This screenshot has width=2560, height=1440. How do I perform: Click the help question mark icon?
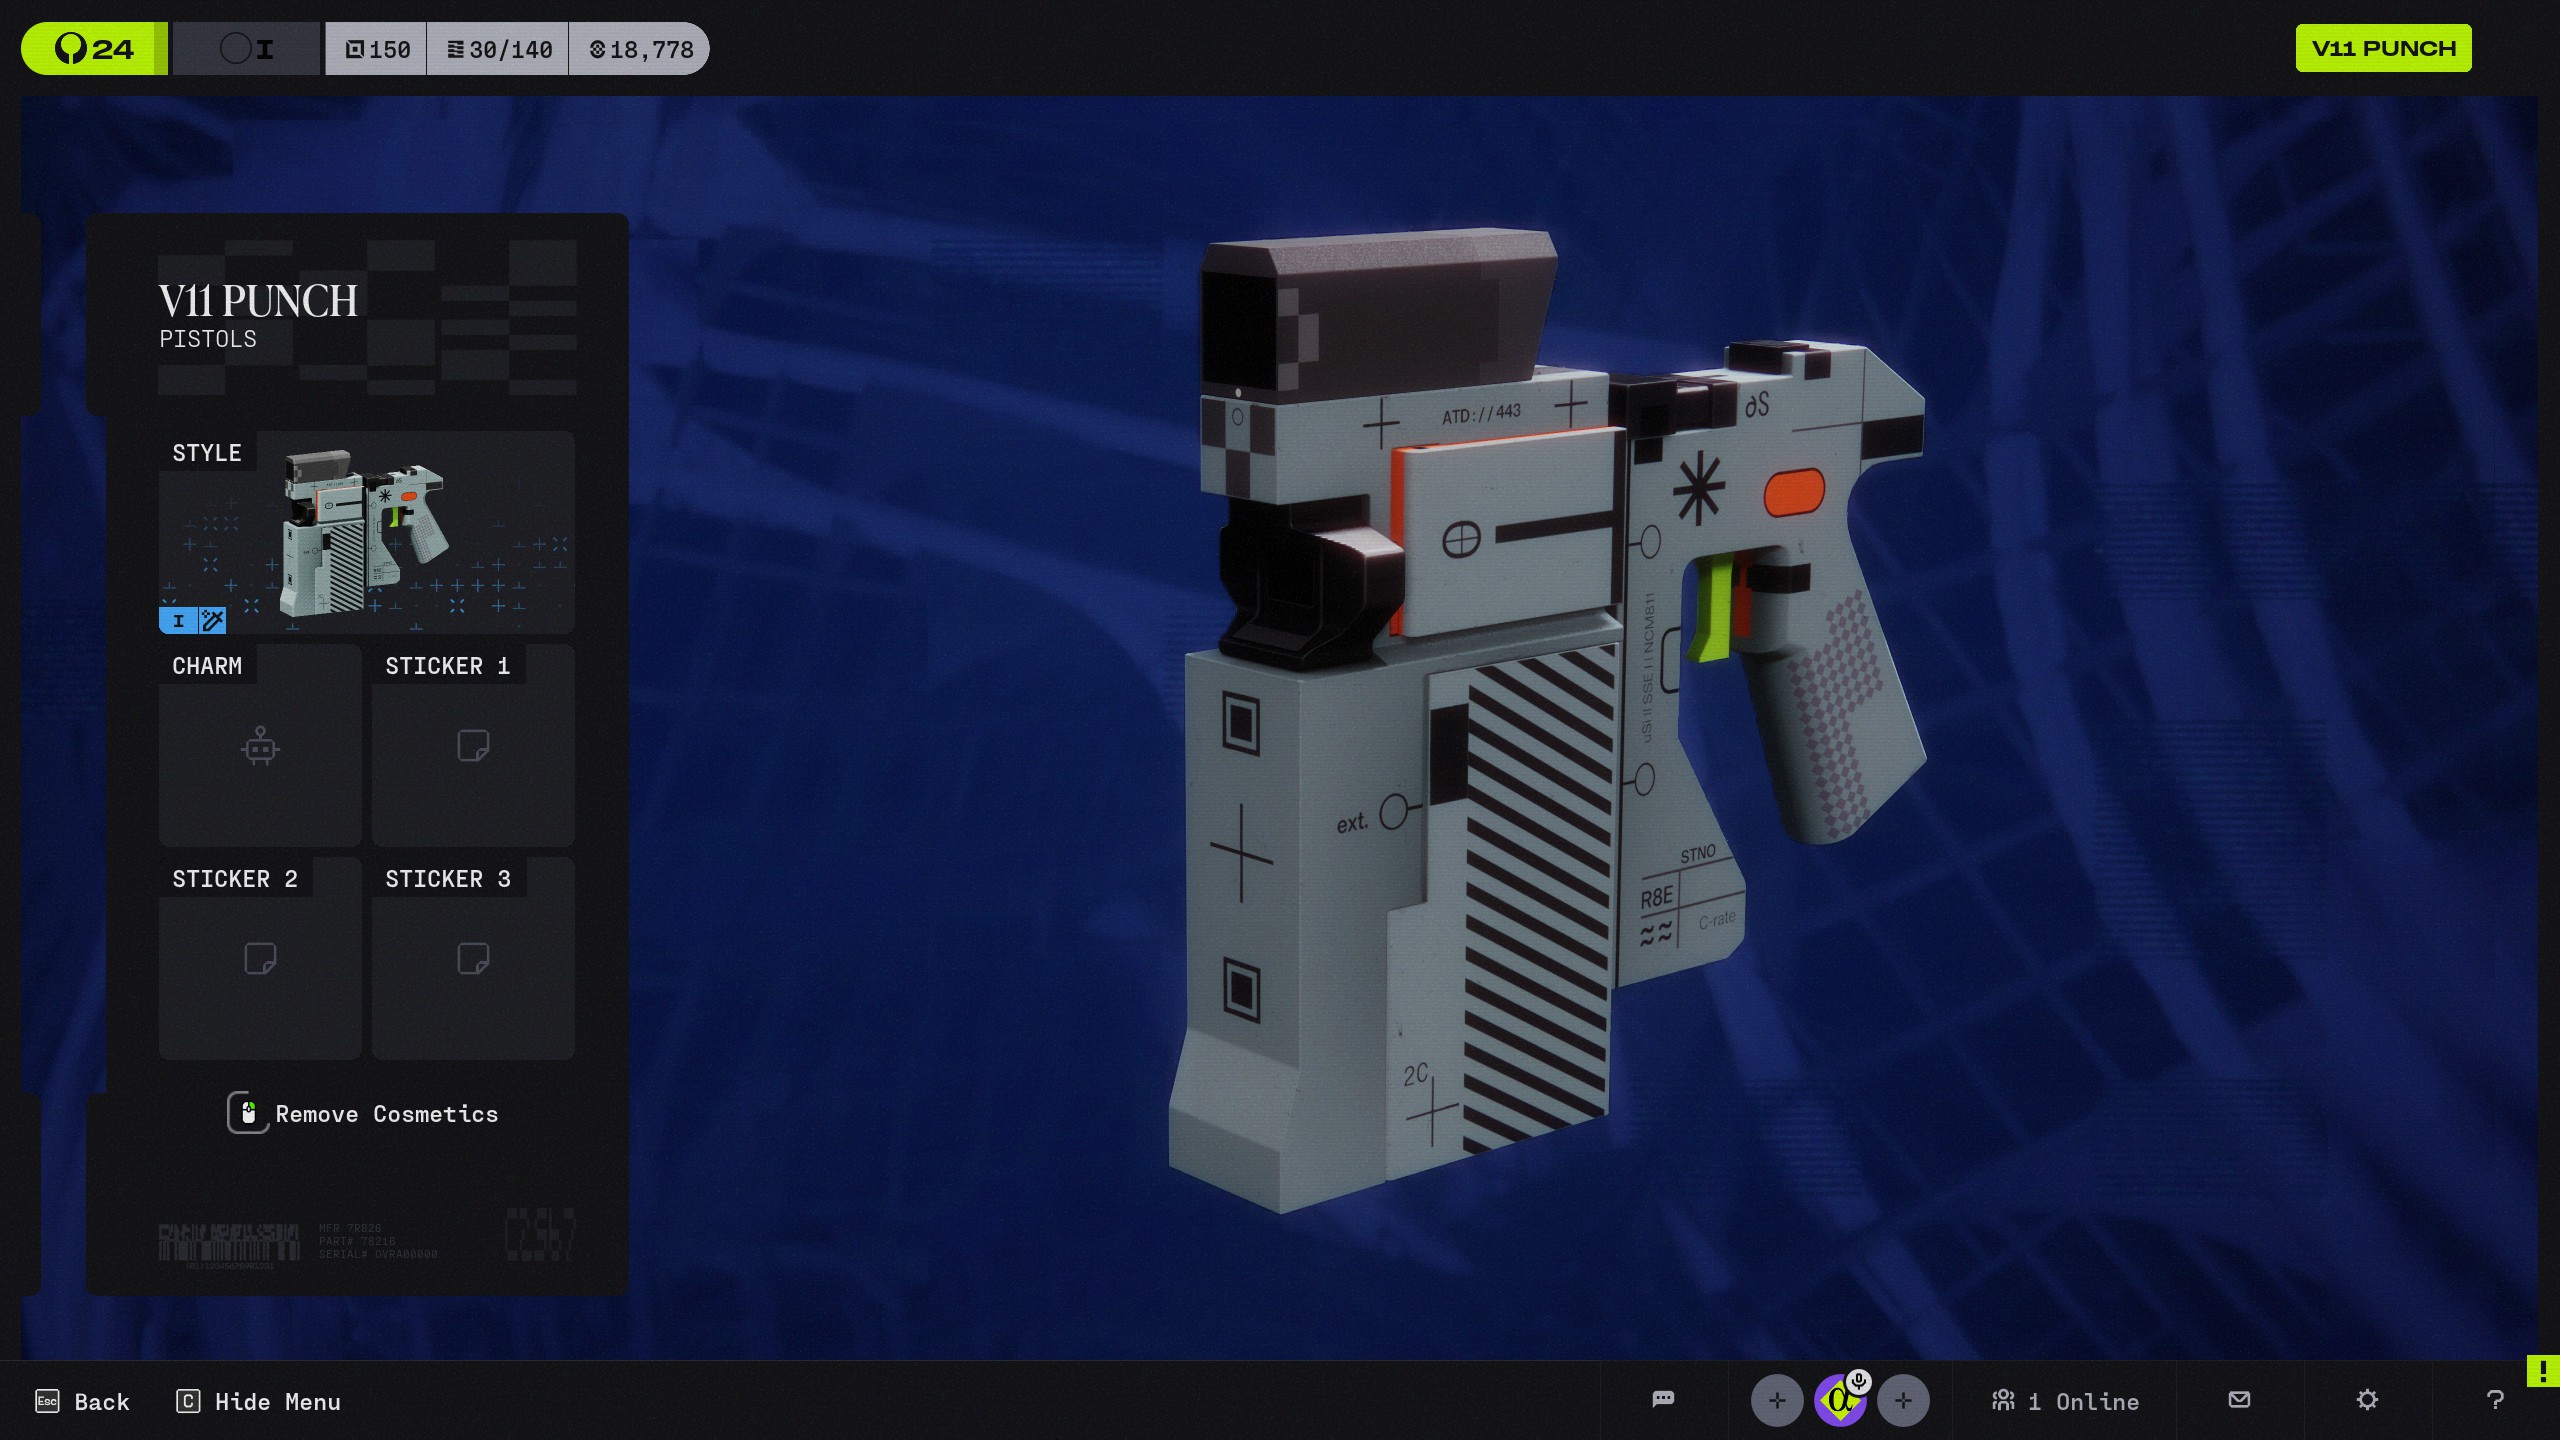click(x=2494, y=1400)
